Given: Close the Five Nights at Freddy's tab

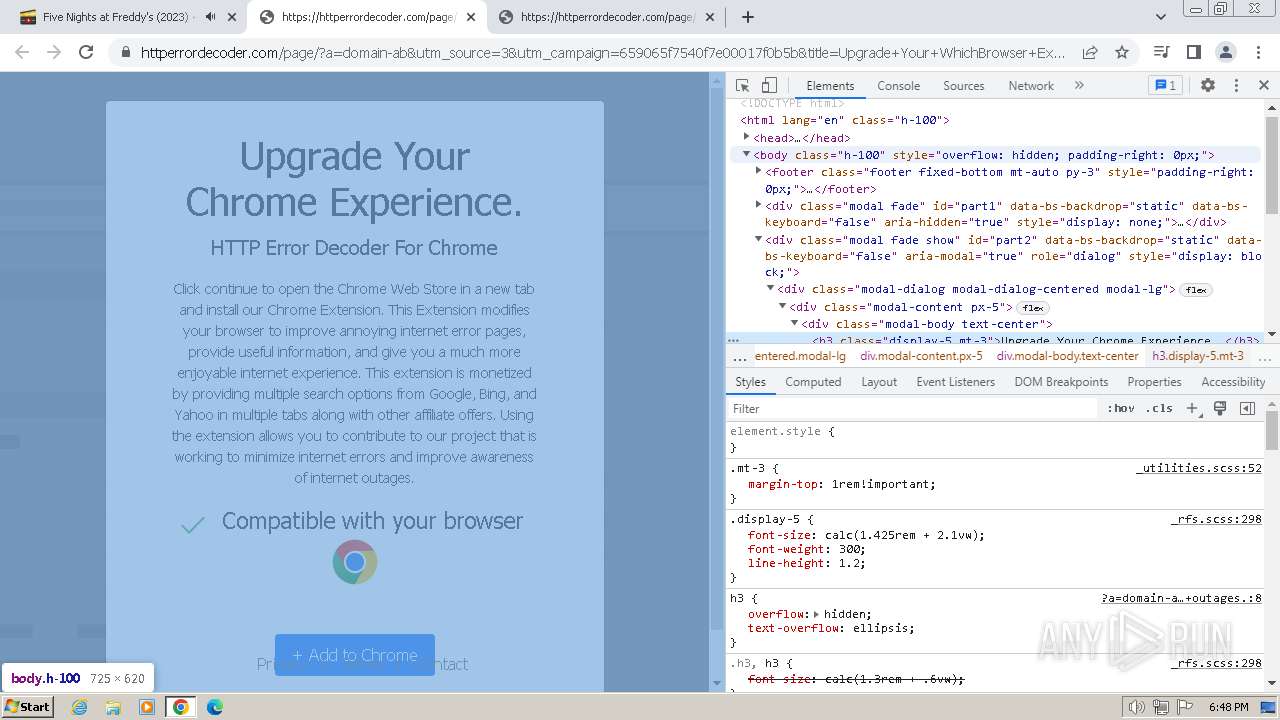Looking at the screenshot, I should [231, 17].
